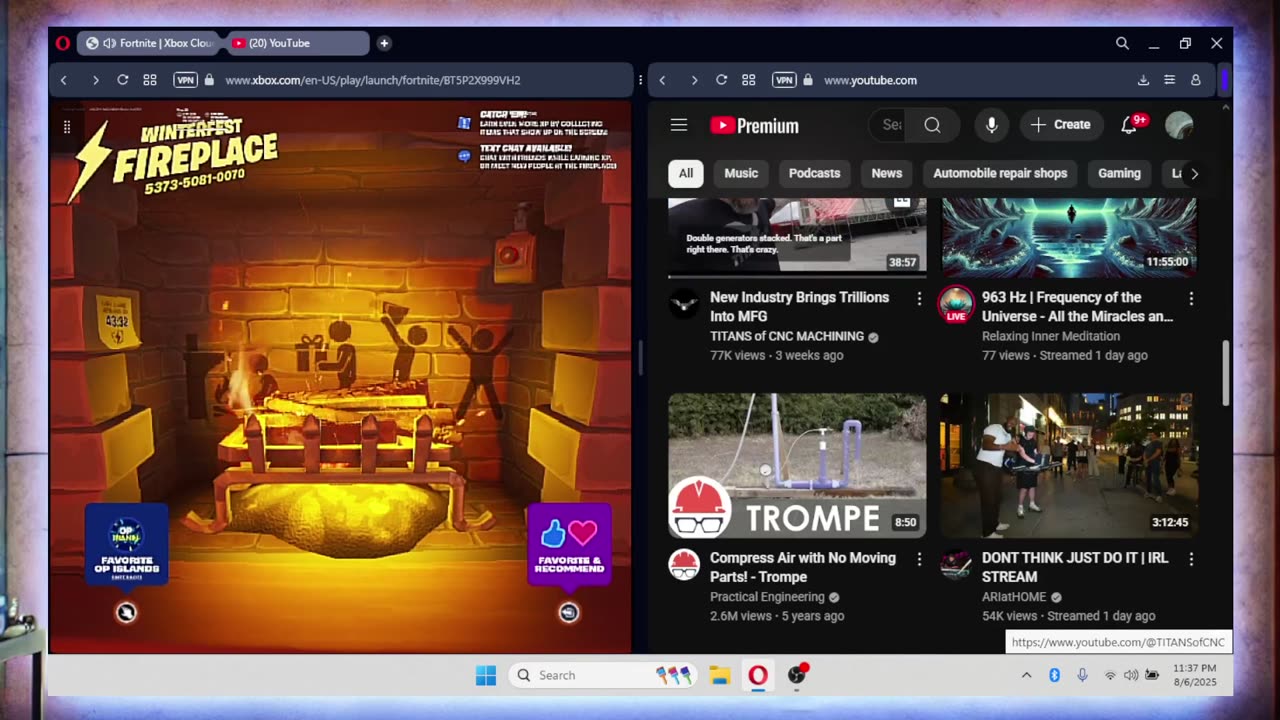Open Speed Dial in the Xbox pane
The height and width of the screenshot is (720, 1280).
coord(150,80)
